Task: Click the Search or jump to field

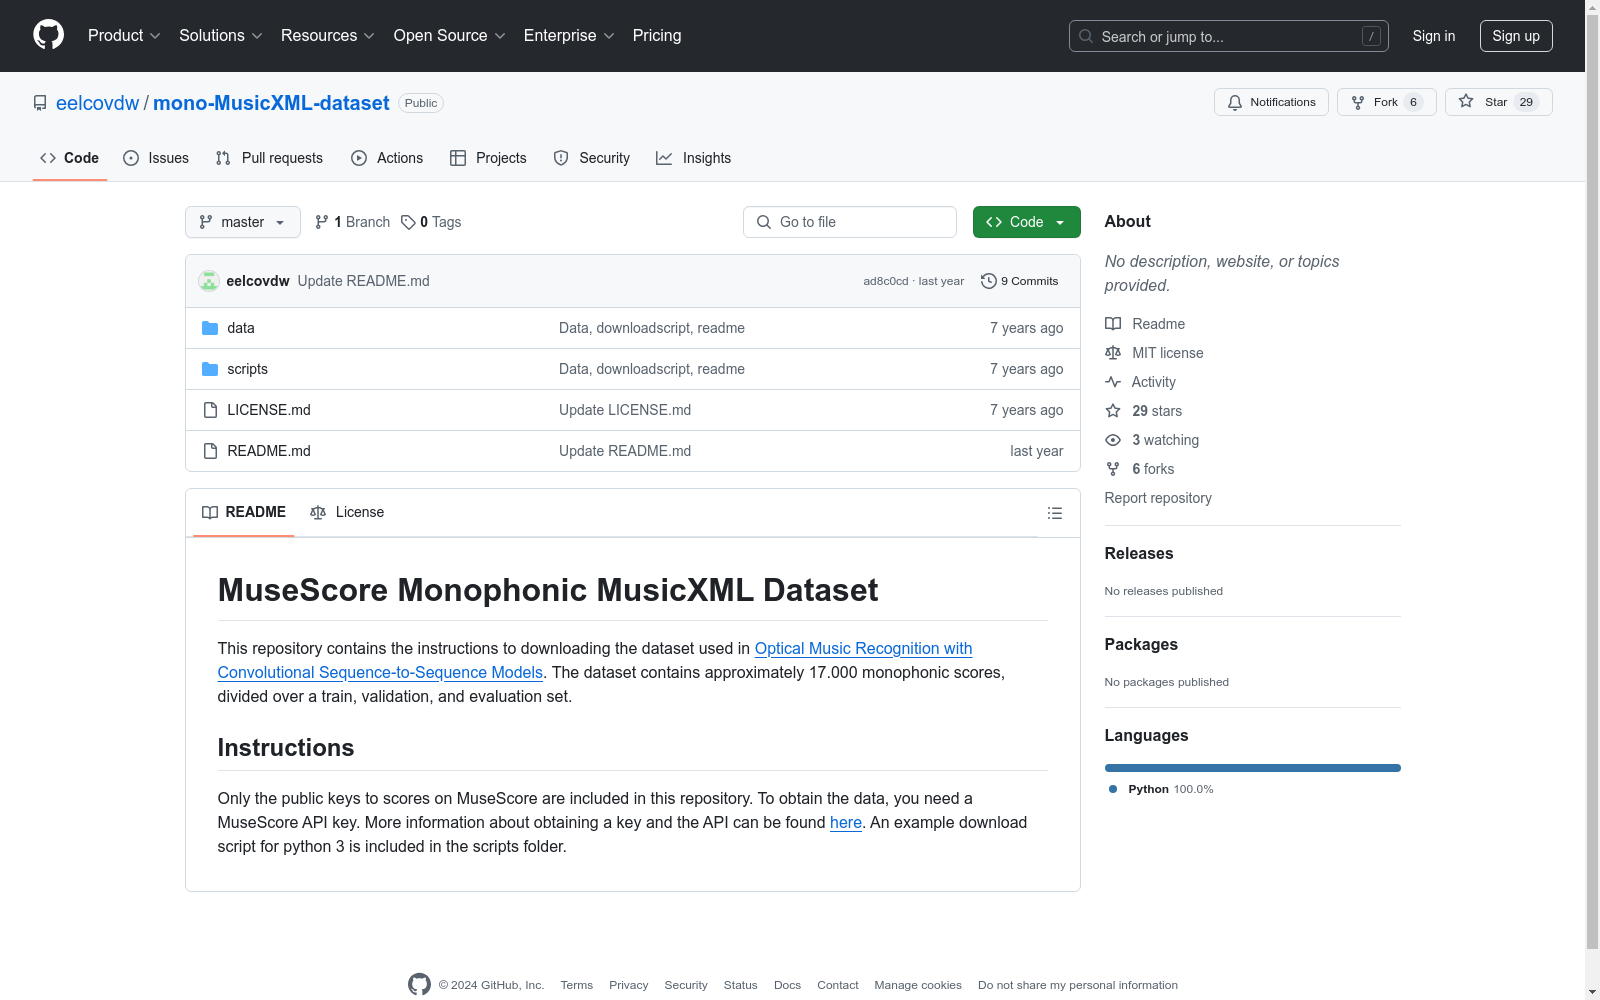Action: pos(1229,36)
